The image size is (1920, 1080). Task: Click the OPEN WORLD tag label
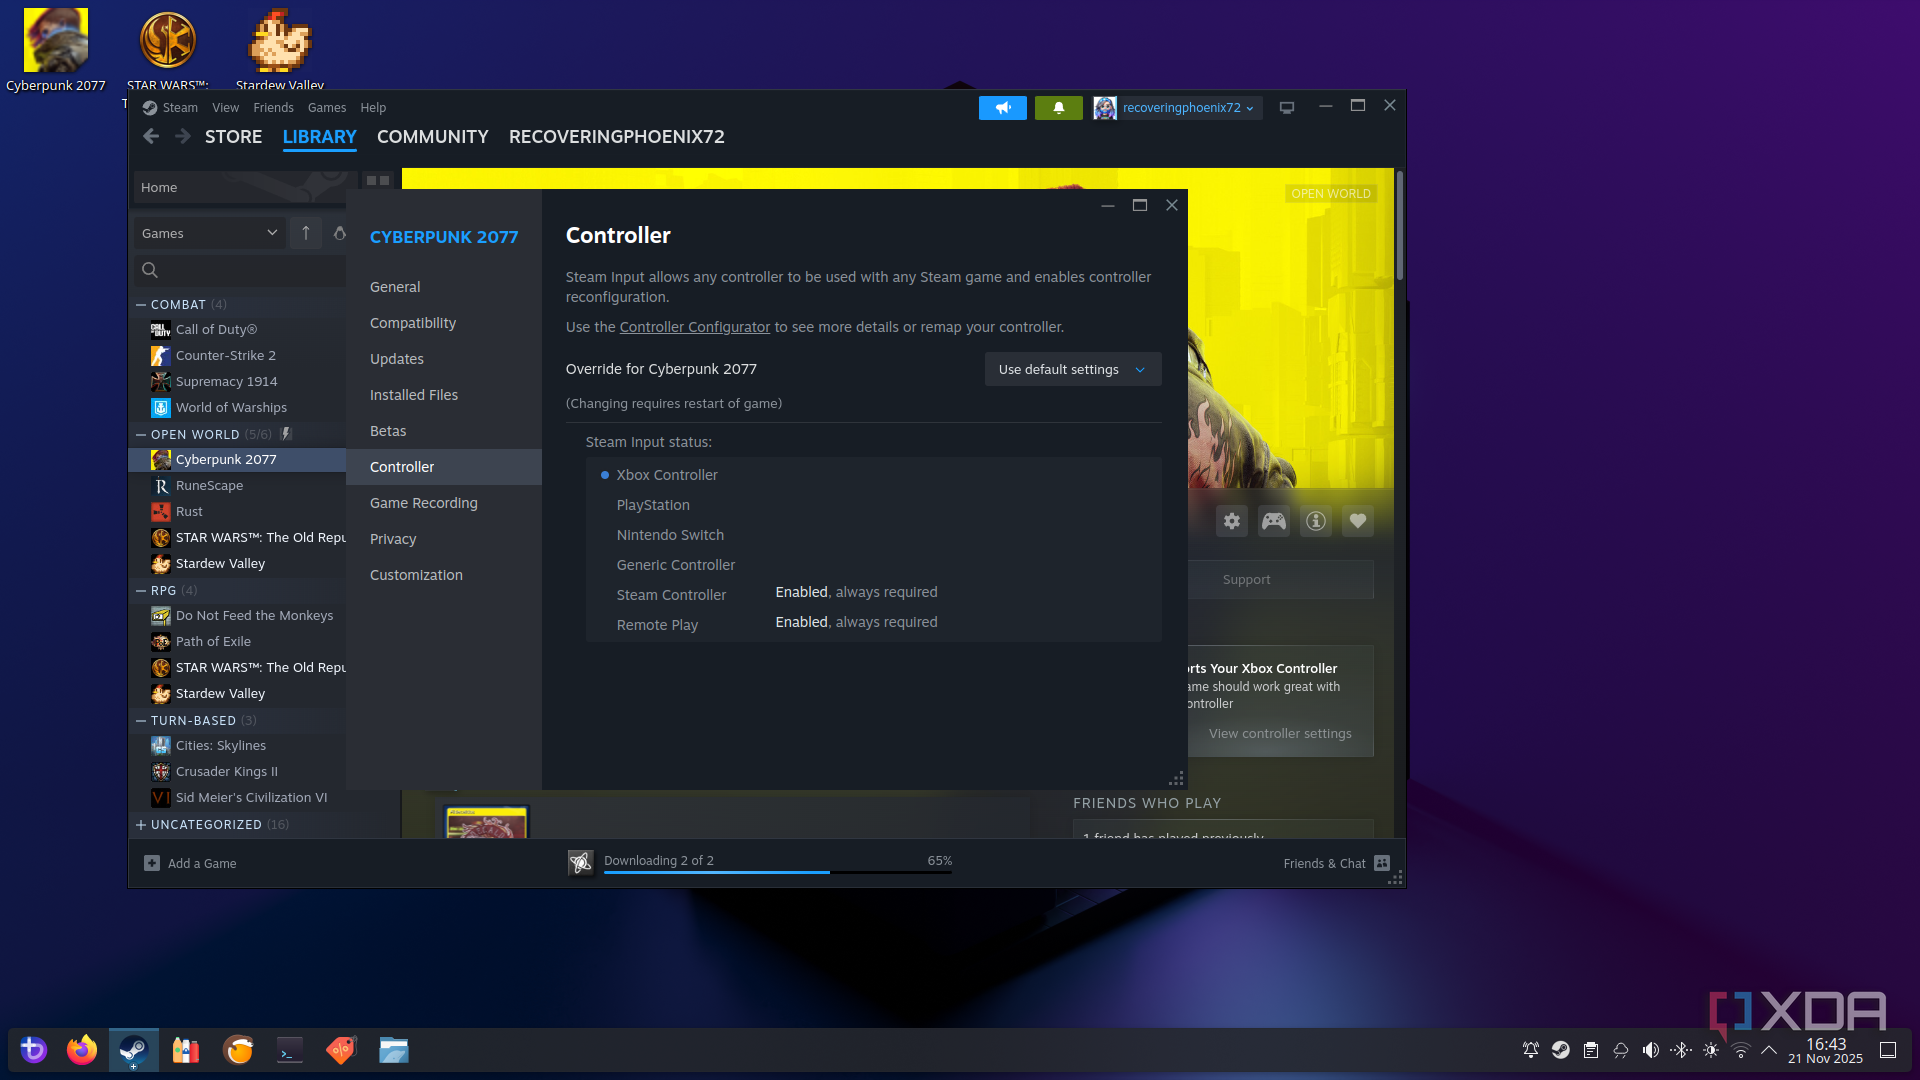click(x=1331, y=194)
